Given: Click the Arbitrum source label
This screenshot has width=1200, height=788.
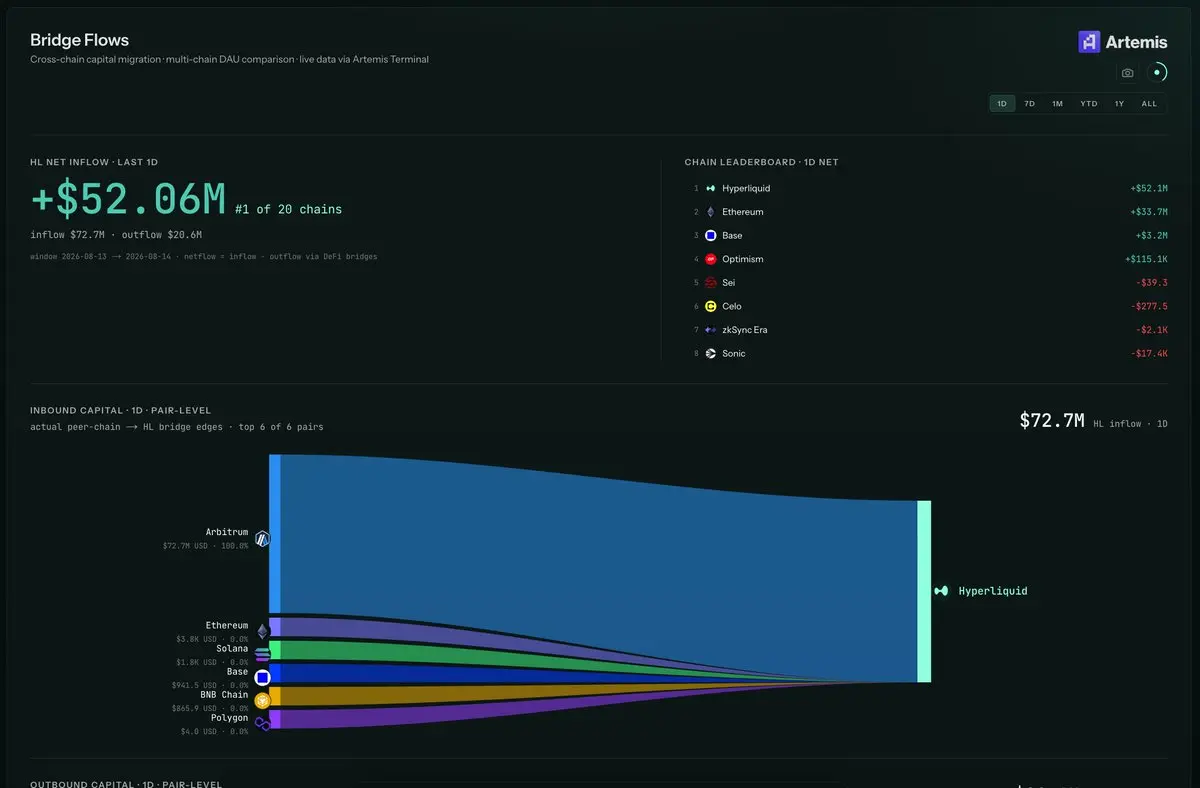Looking at the screenshot, I should tap(227, 533).
